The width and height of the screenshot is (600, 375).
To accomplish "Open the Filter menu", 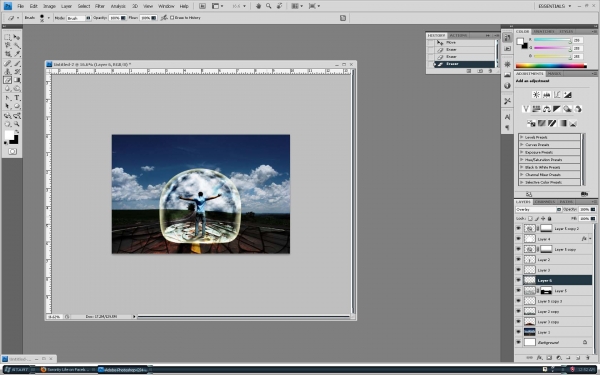I will point(99,6).
